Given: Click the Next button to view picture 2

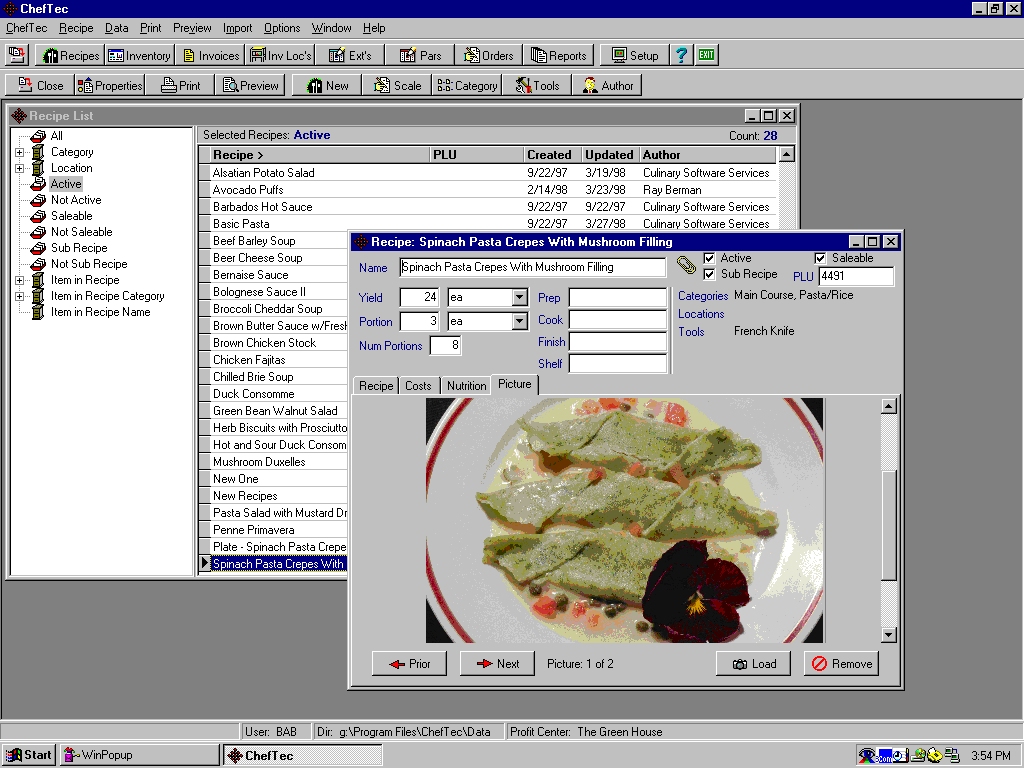Looking at the screenshot, I should tap(497, 663).
